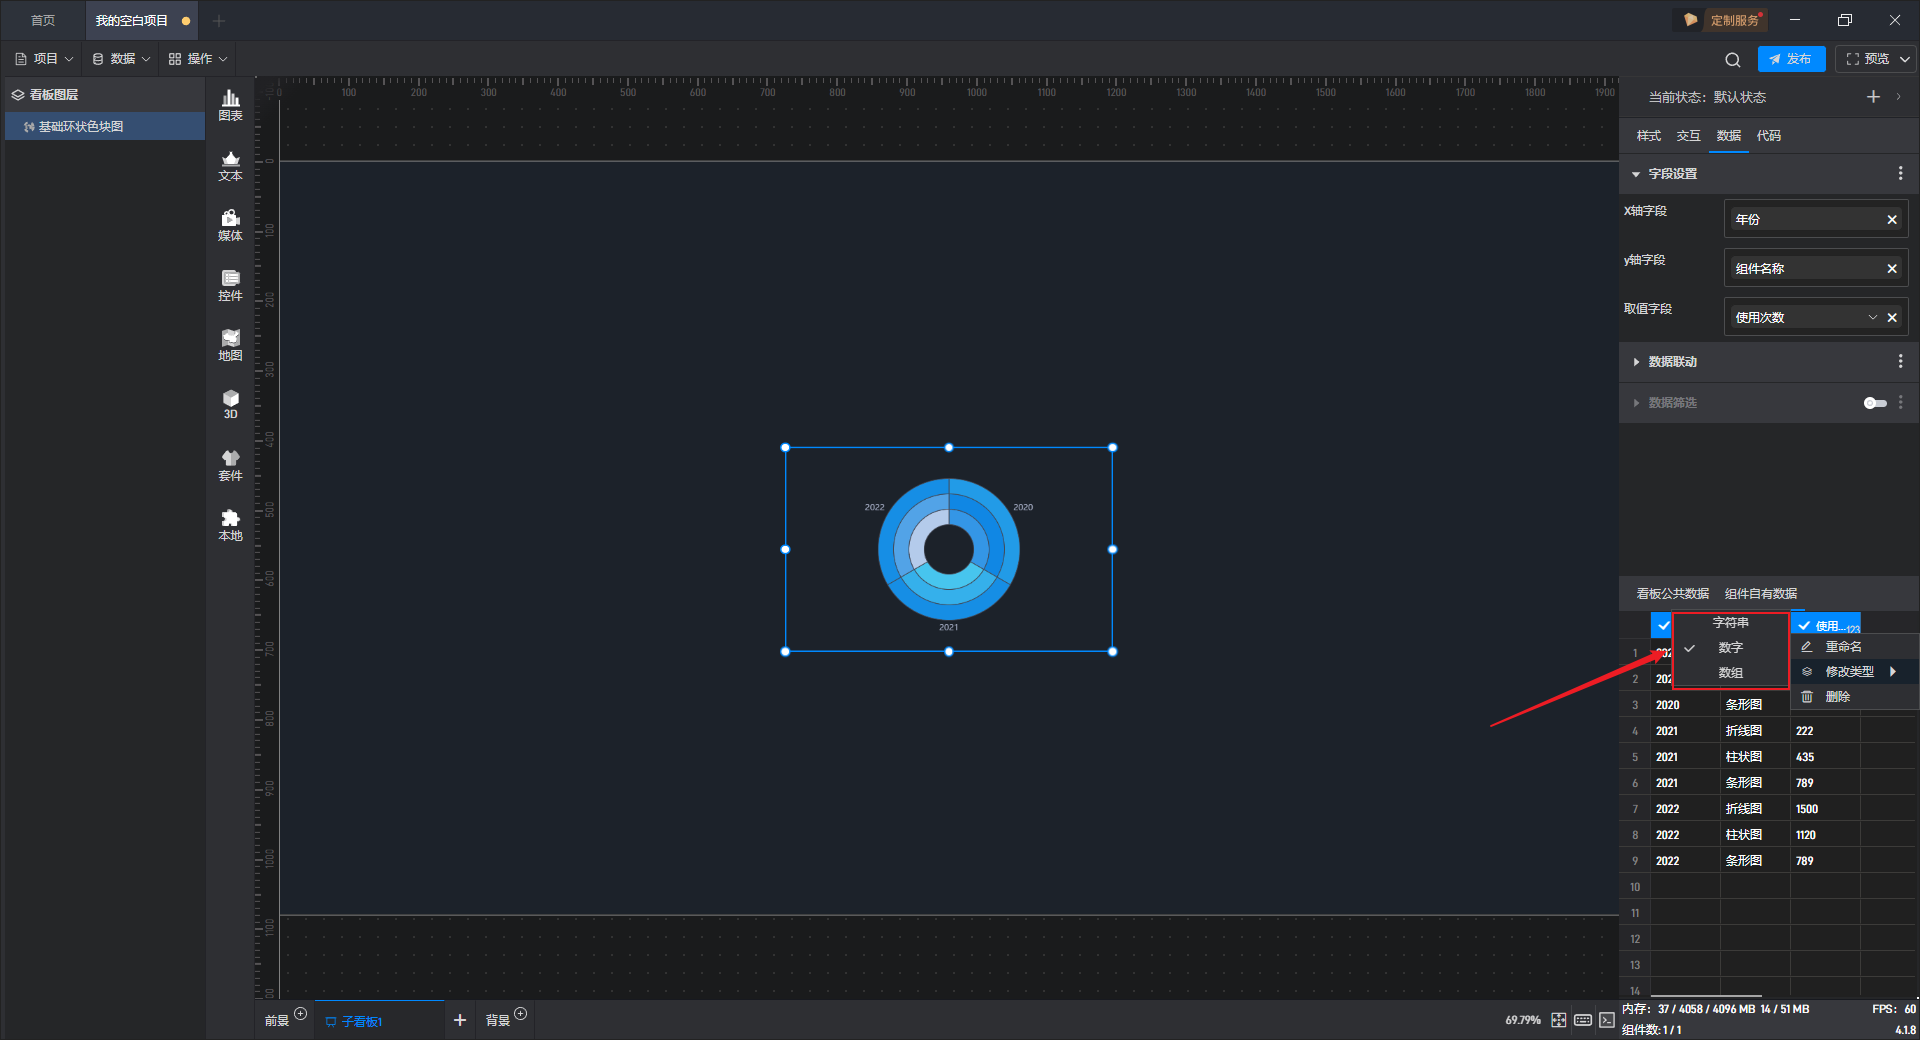Screen dimensions: 1920x1040
Task: Add a new state with plus icon
Action: (x=1873, y=97)
